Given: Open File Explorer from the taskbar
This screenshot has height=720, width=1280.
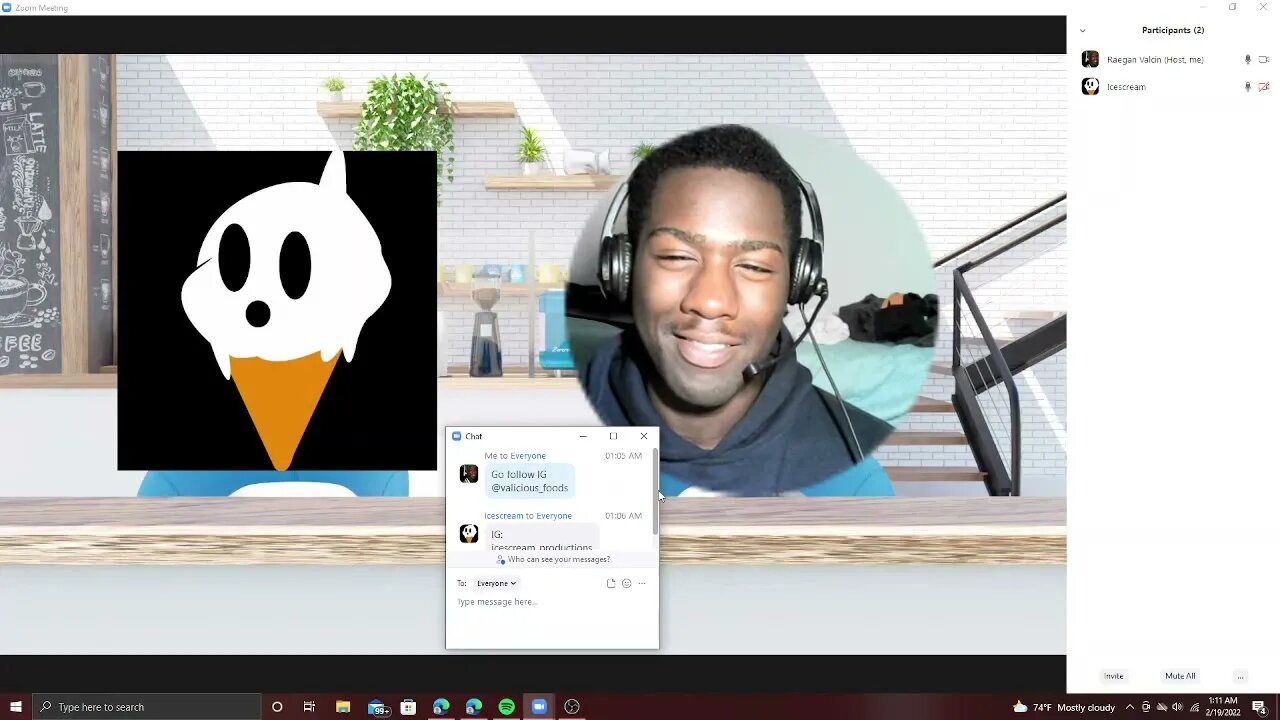Looking at the screenshot, I should click(342, 707).
